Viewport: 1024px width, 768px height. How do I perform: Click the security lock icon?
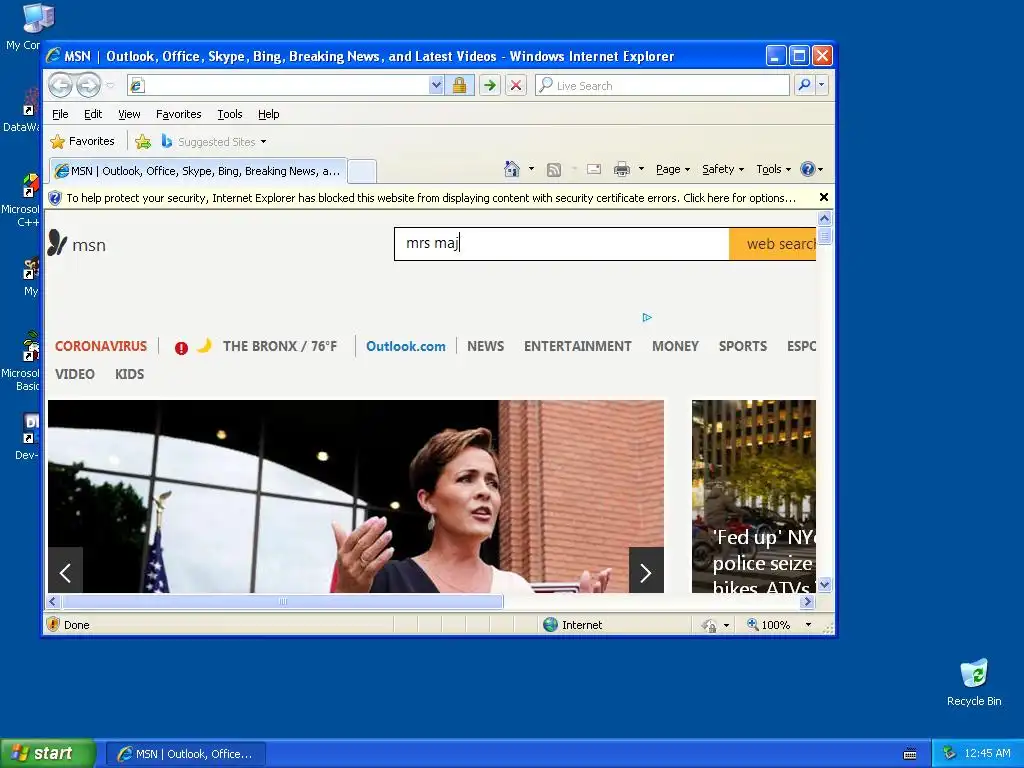(459, 85)
